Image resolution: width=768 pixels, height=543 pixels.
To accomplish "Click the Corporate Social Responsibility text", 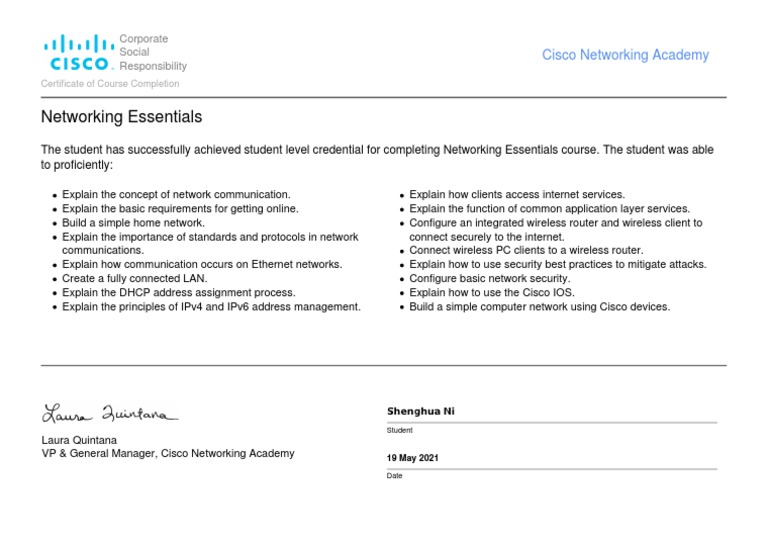I will [152, 52].
